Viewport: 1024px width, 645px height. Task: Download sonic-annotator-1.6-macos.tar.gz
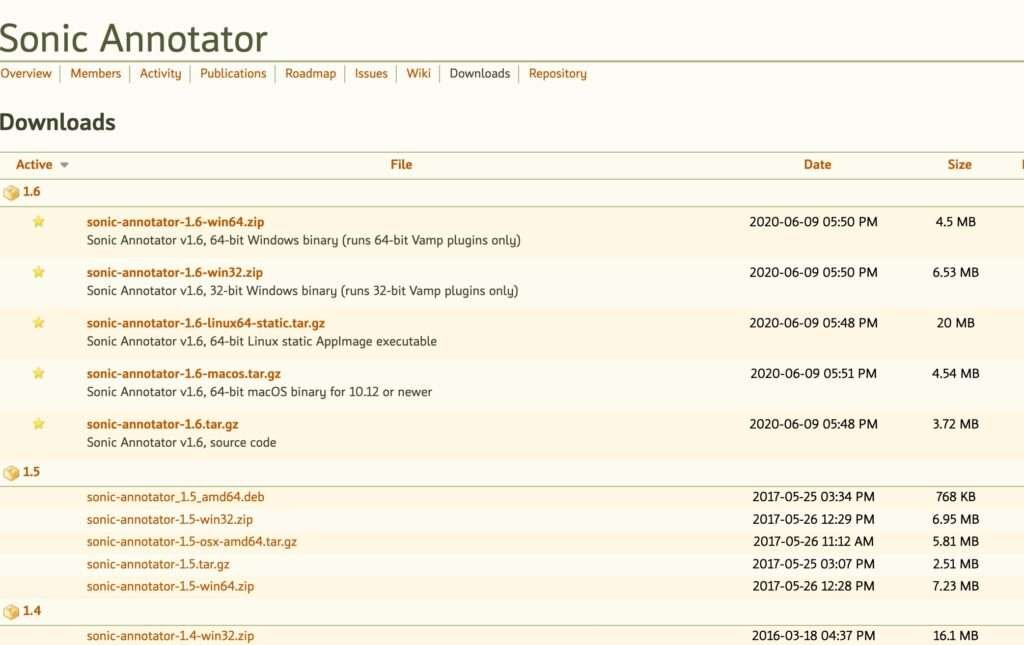[x=184, y=373]
